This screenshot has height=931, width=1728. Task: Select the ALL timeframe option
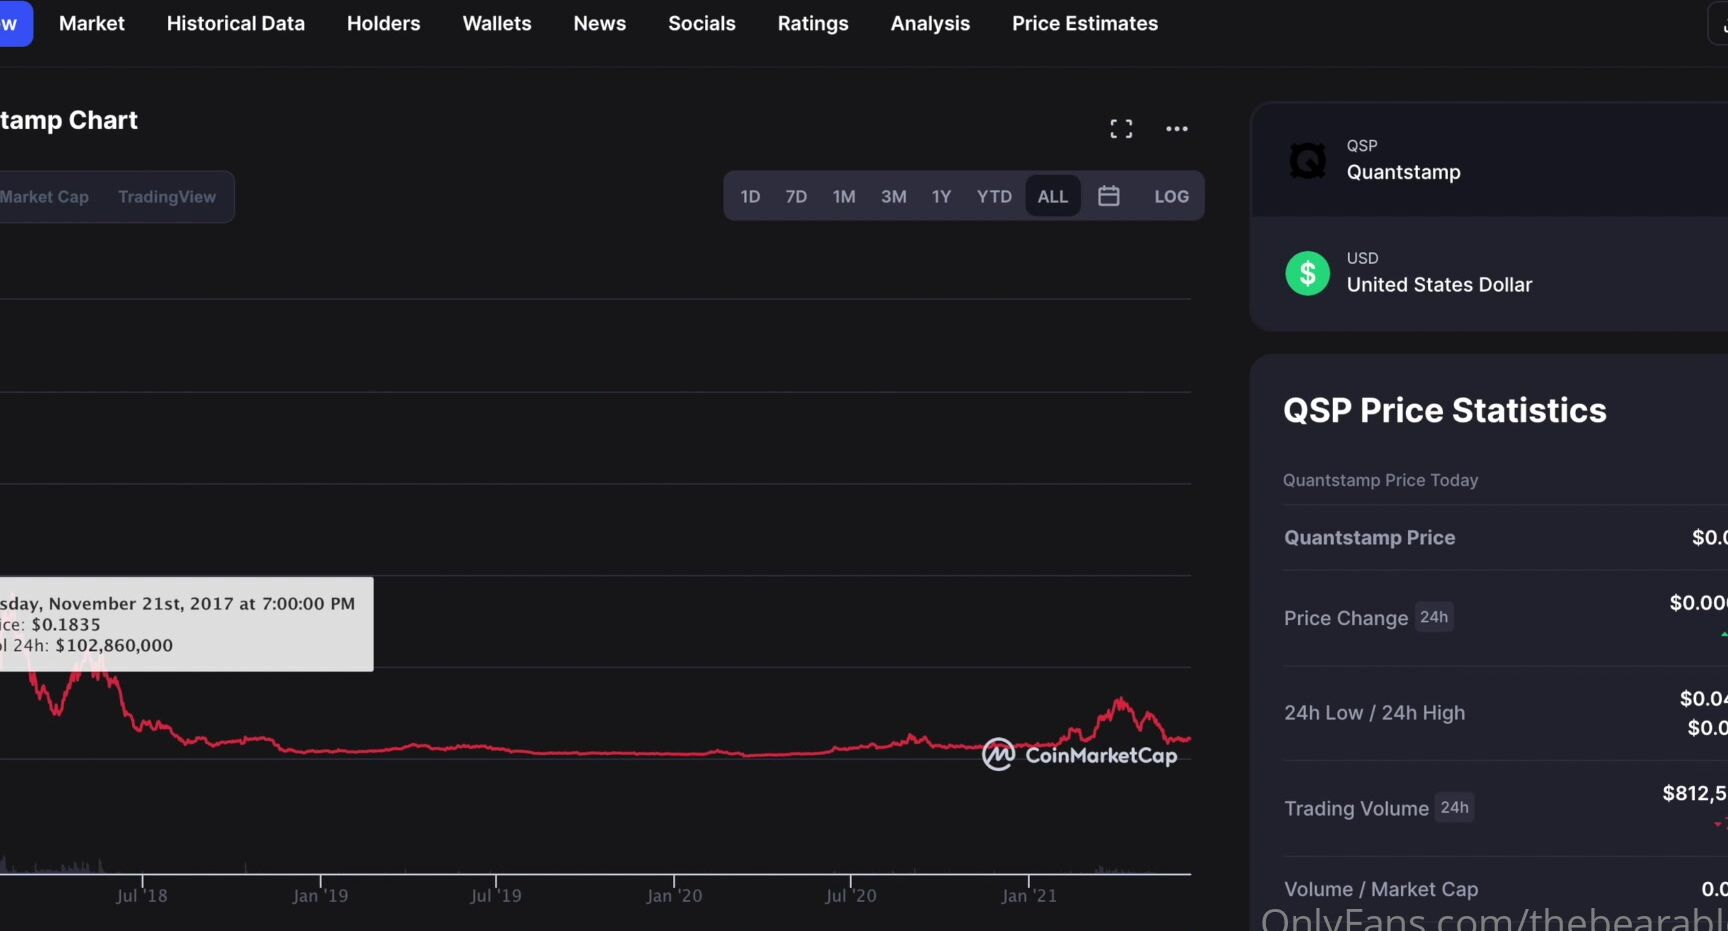[1052, 196]
